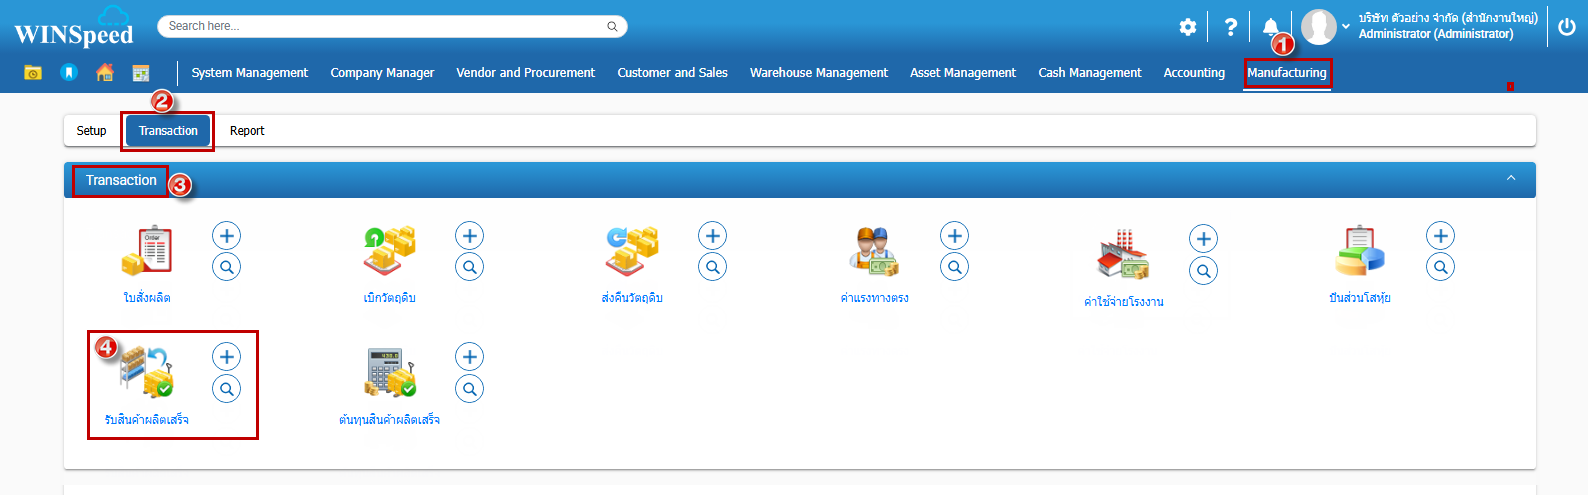Switch to the Report tab
1588x495 pixels.
click(247, 131)
